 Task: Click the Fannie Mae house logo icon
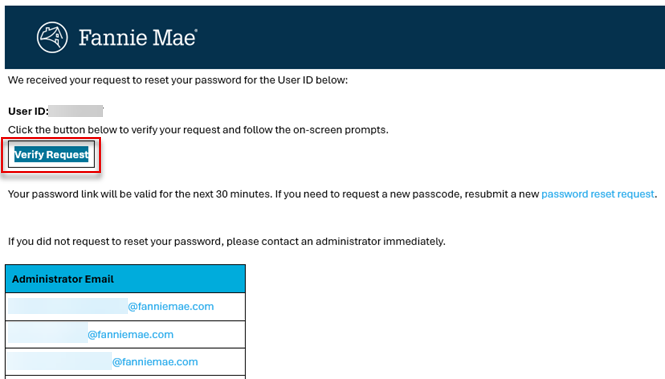tap(52, 37)
